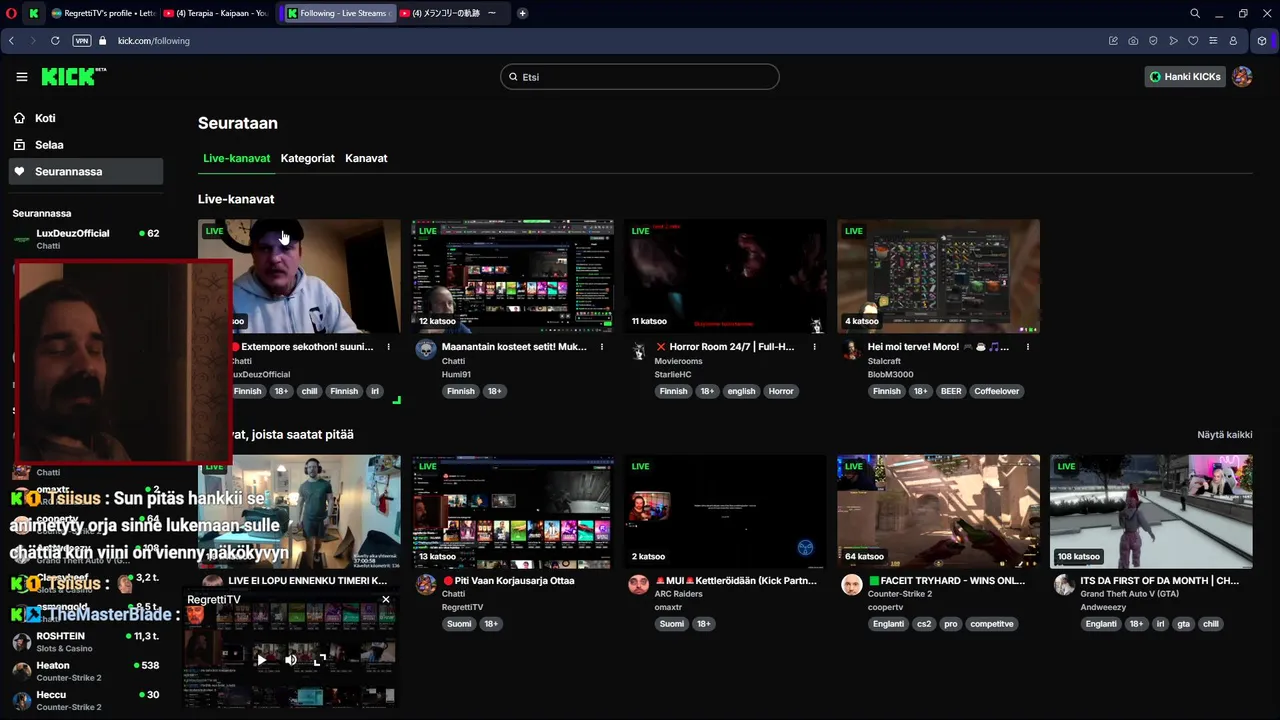1280x720 pixels.
Task: Switch to Kategoriat tab
Action: tap(308, 158)
